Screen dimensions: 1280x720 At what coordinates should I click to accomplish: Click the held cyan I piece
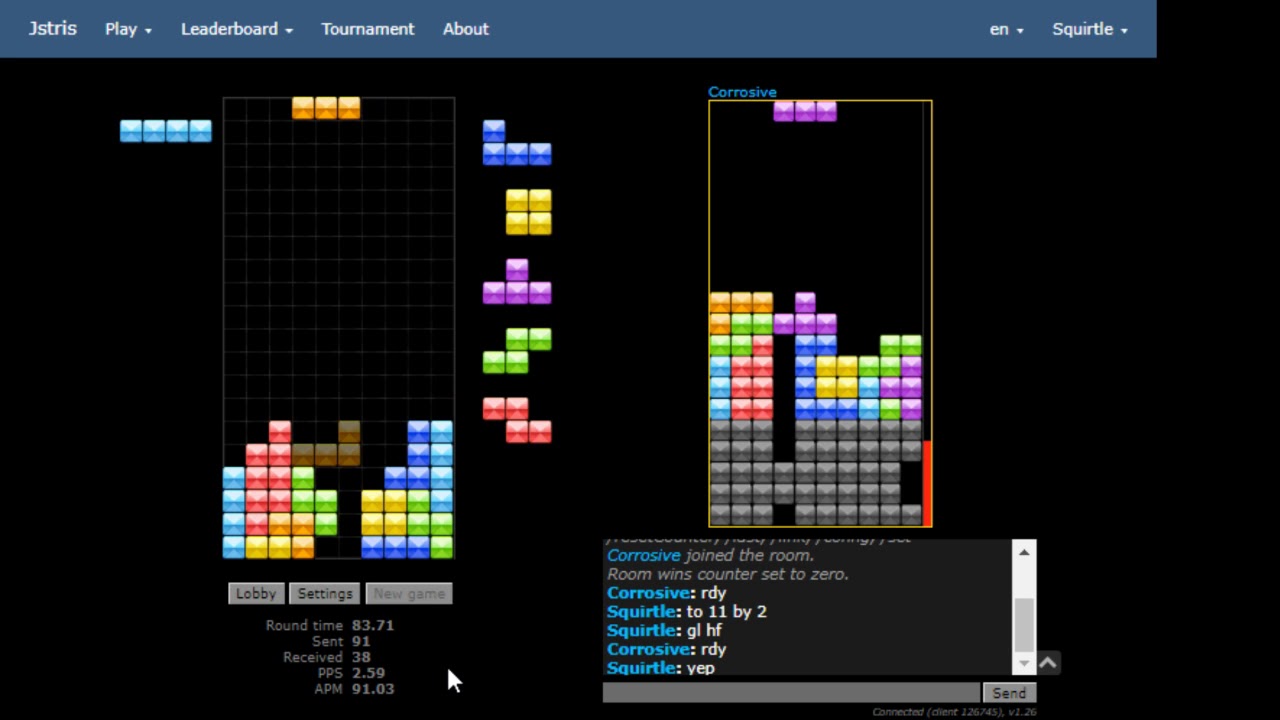point(166,131)
